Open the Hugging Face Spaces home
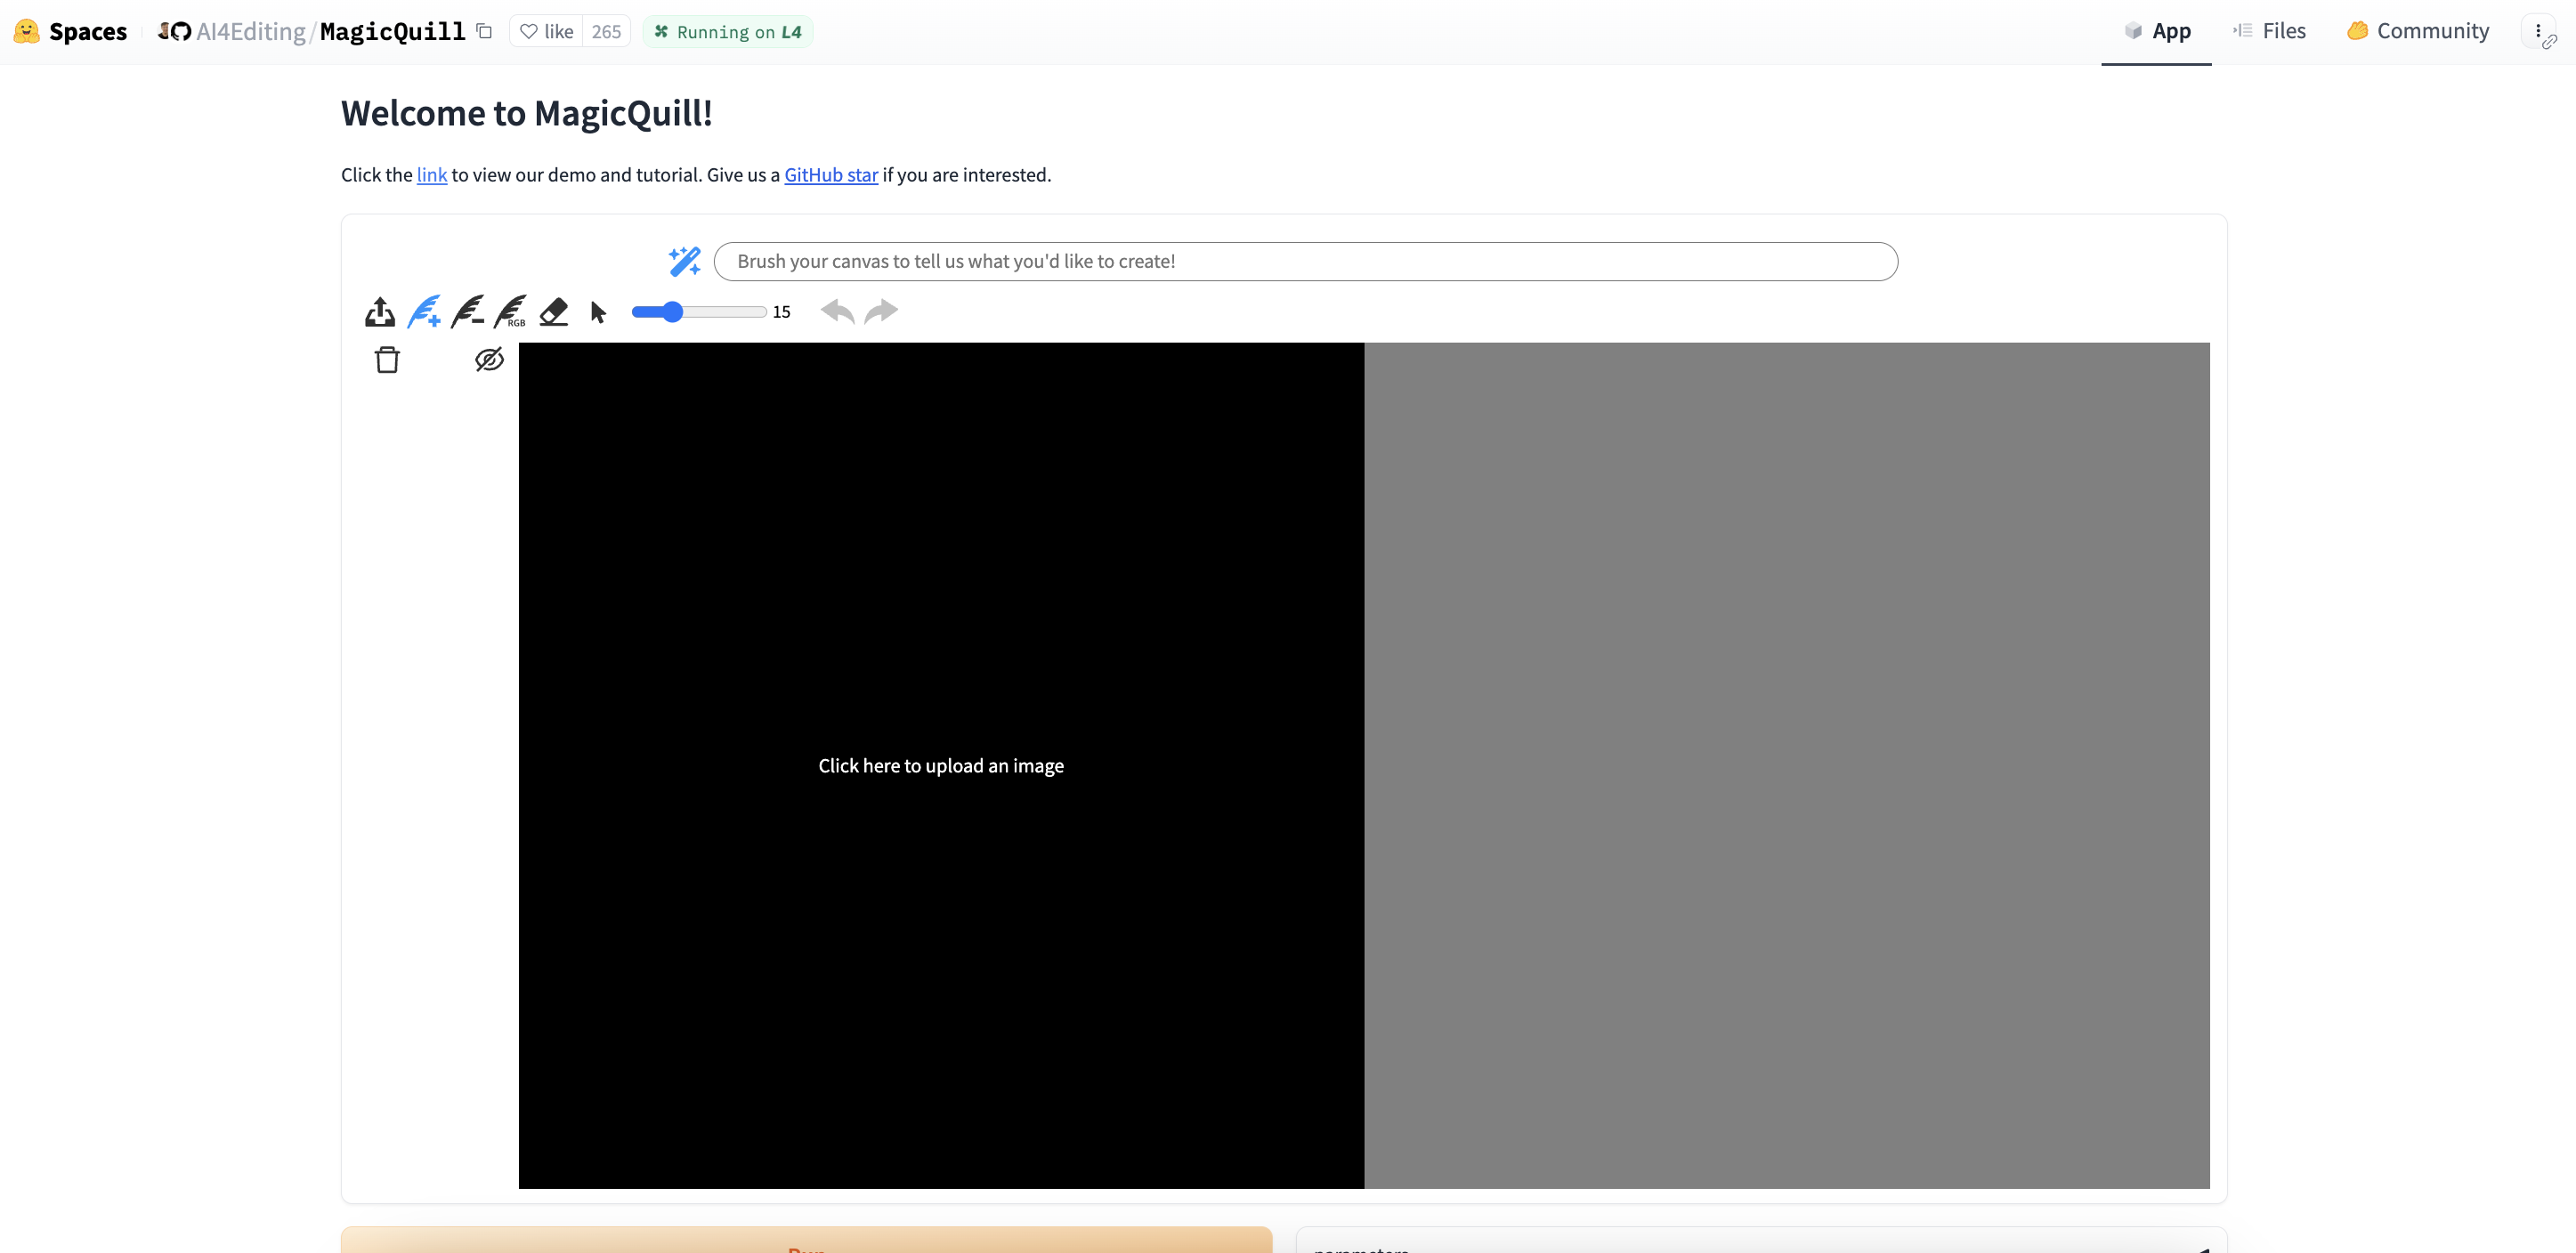Screen dimensions: 2576x1253 pyautogui.click(x=88, y=32)
